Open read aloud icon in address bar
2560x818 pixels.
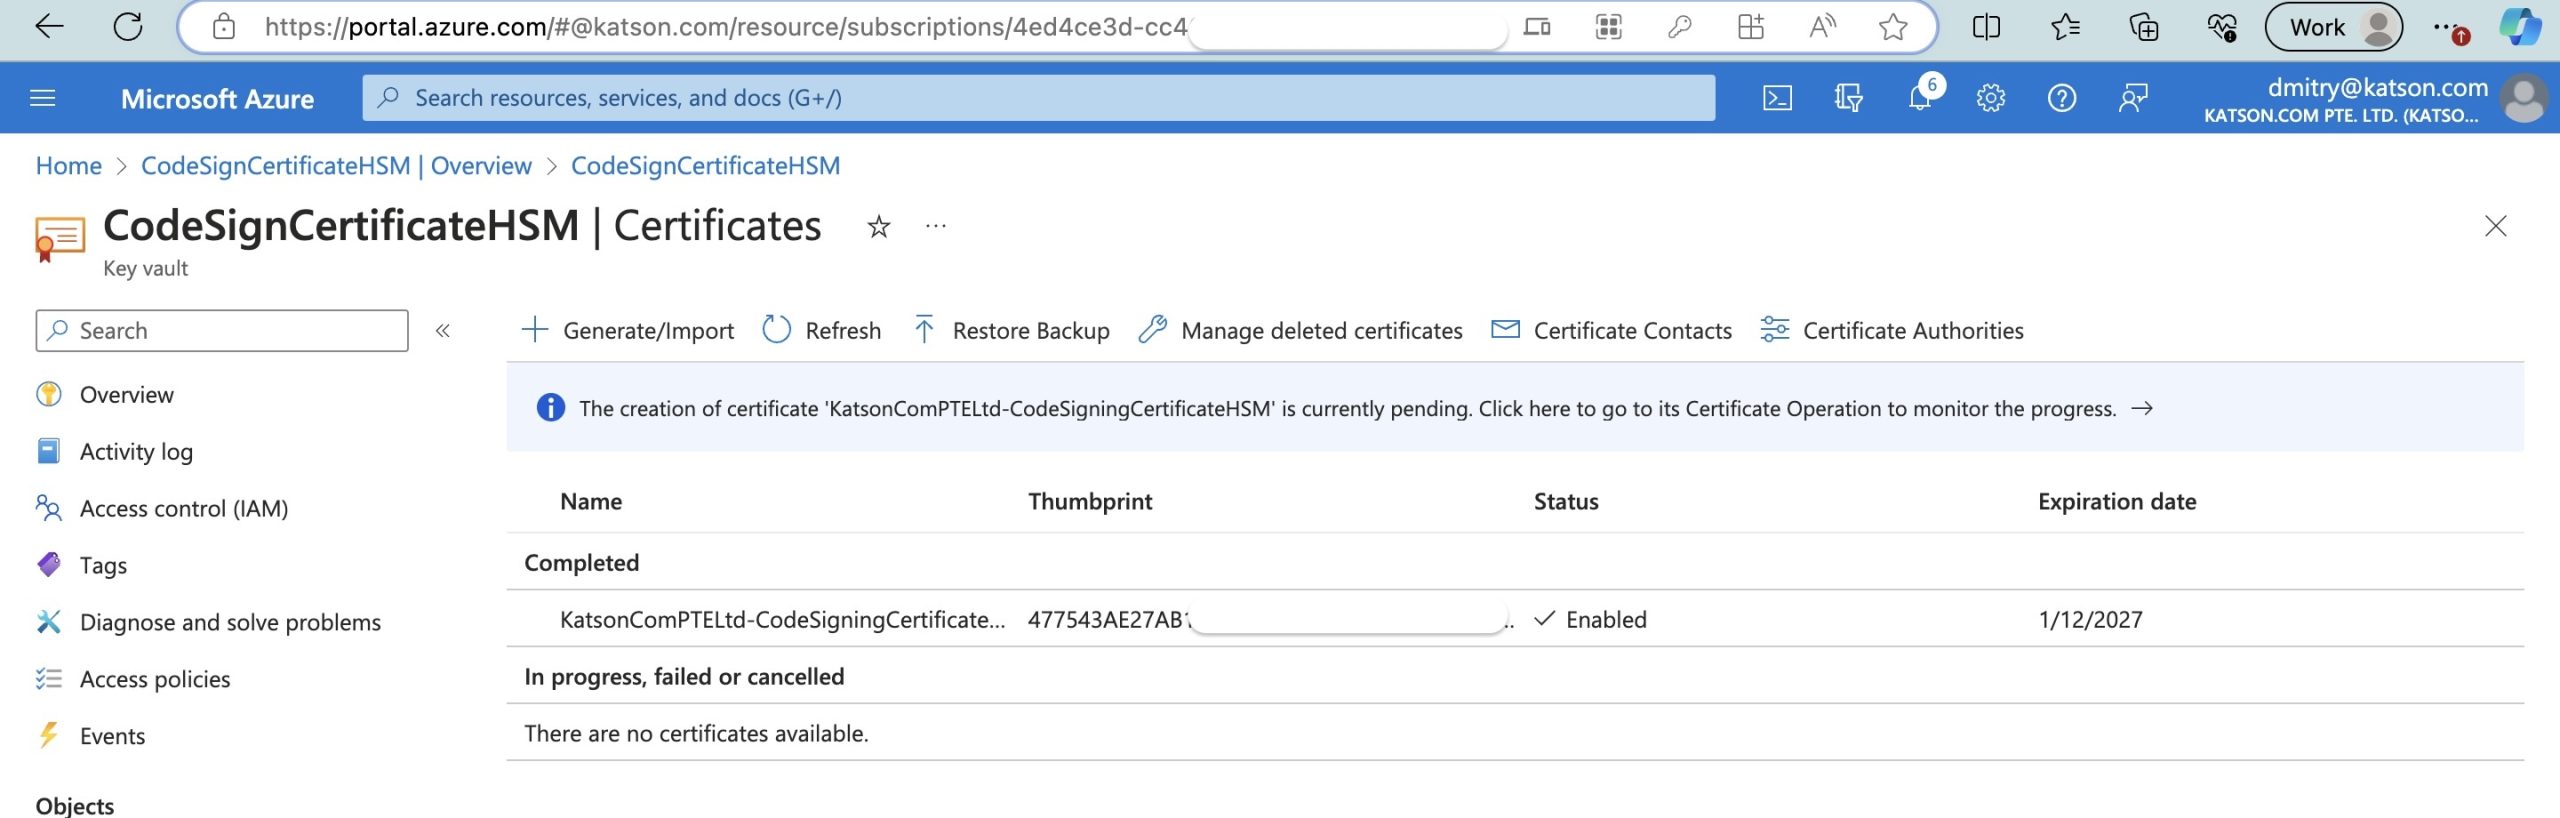[x=1822, y=27]
